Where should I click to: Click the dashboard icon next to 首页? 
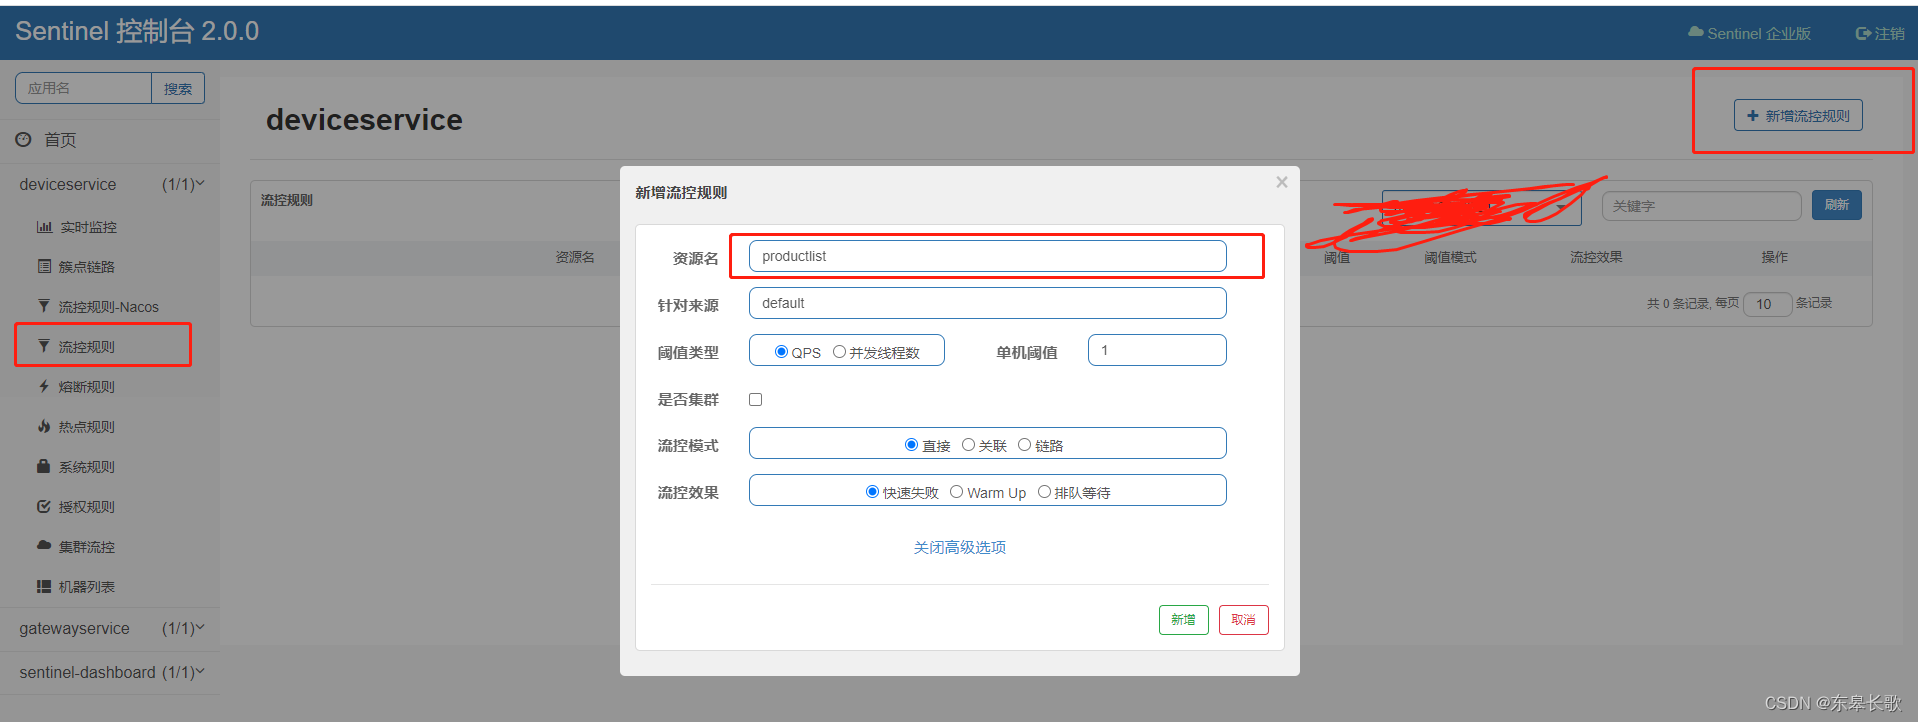coord(23,140)
